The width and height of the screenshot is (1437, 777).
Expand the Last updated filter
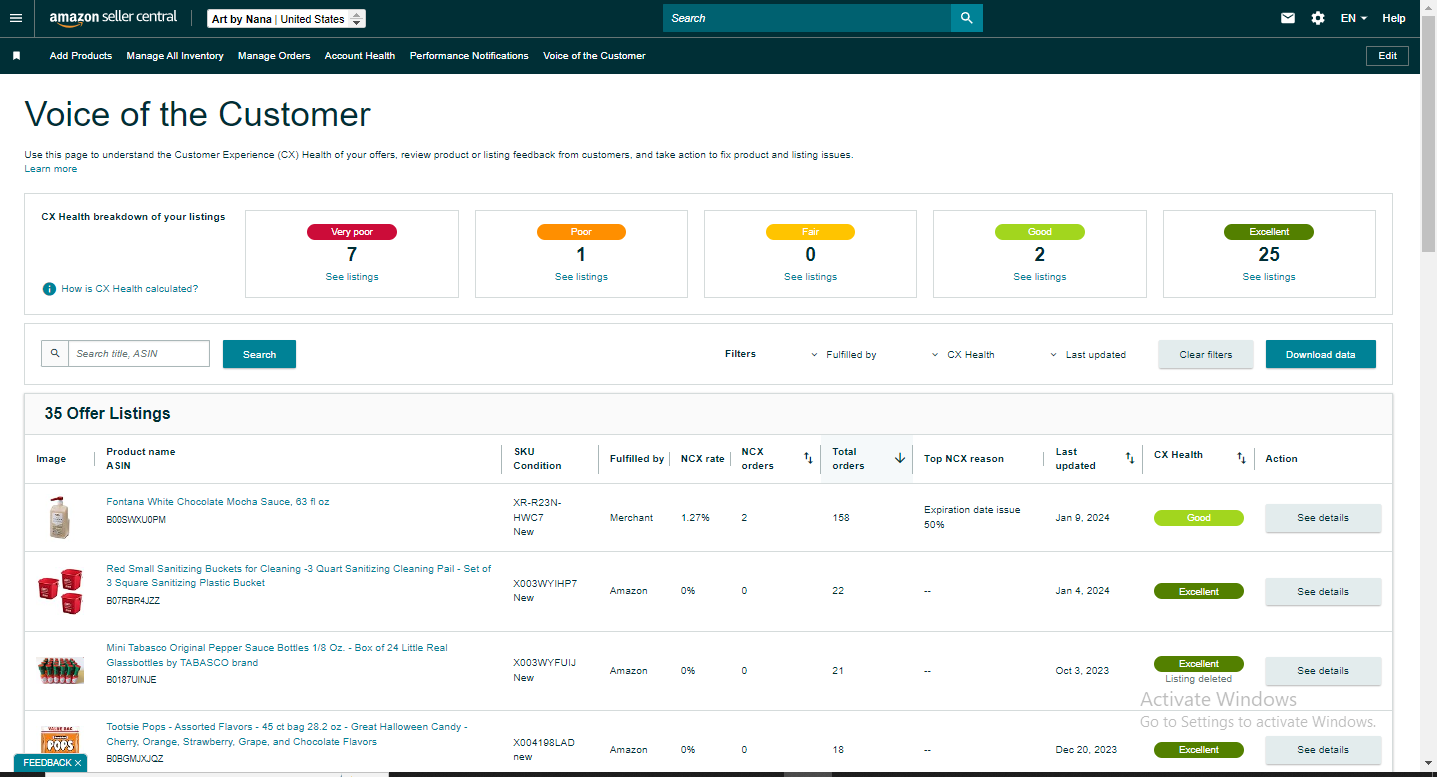pos(1088,355)
